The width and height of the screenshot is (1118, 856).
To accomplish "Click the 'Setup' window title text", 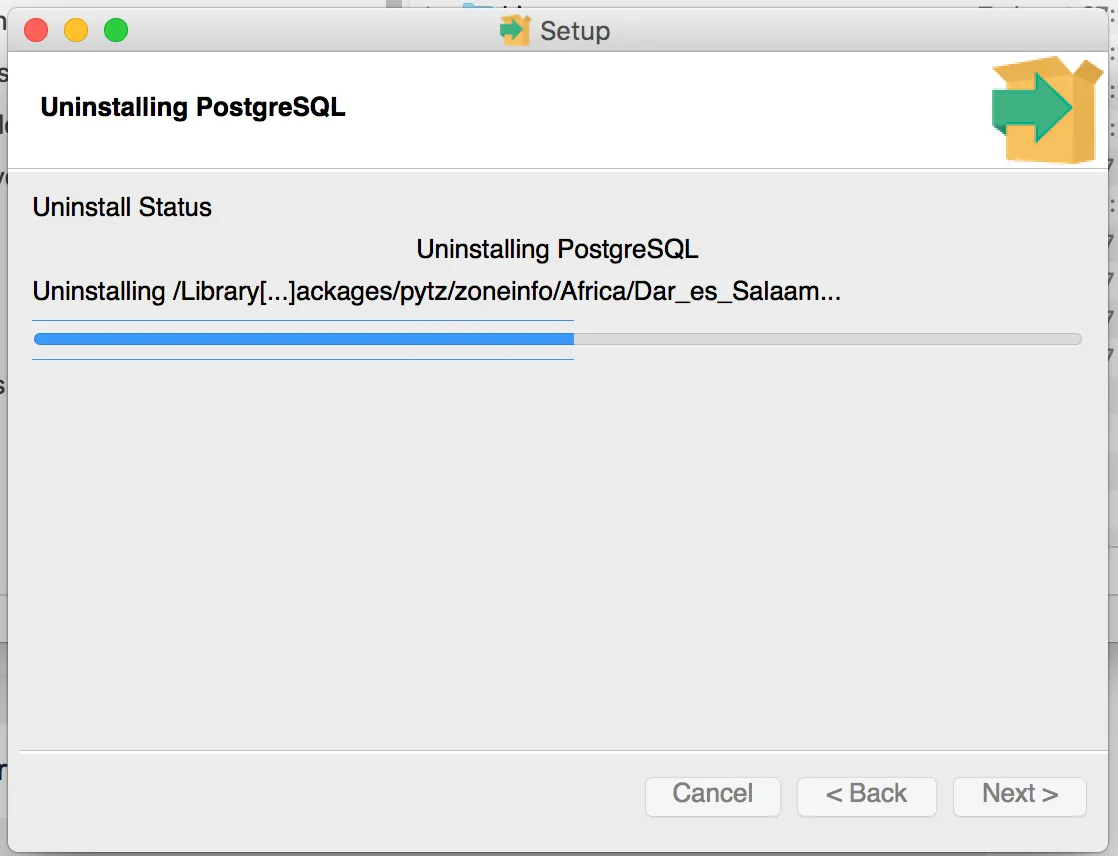I will point(575,31).
